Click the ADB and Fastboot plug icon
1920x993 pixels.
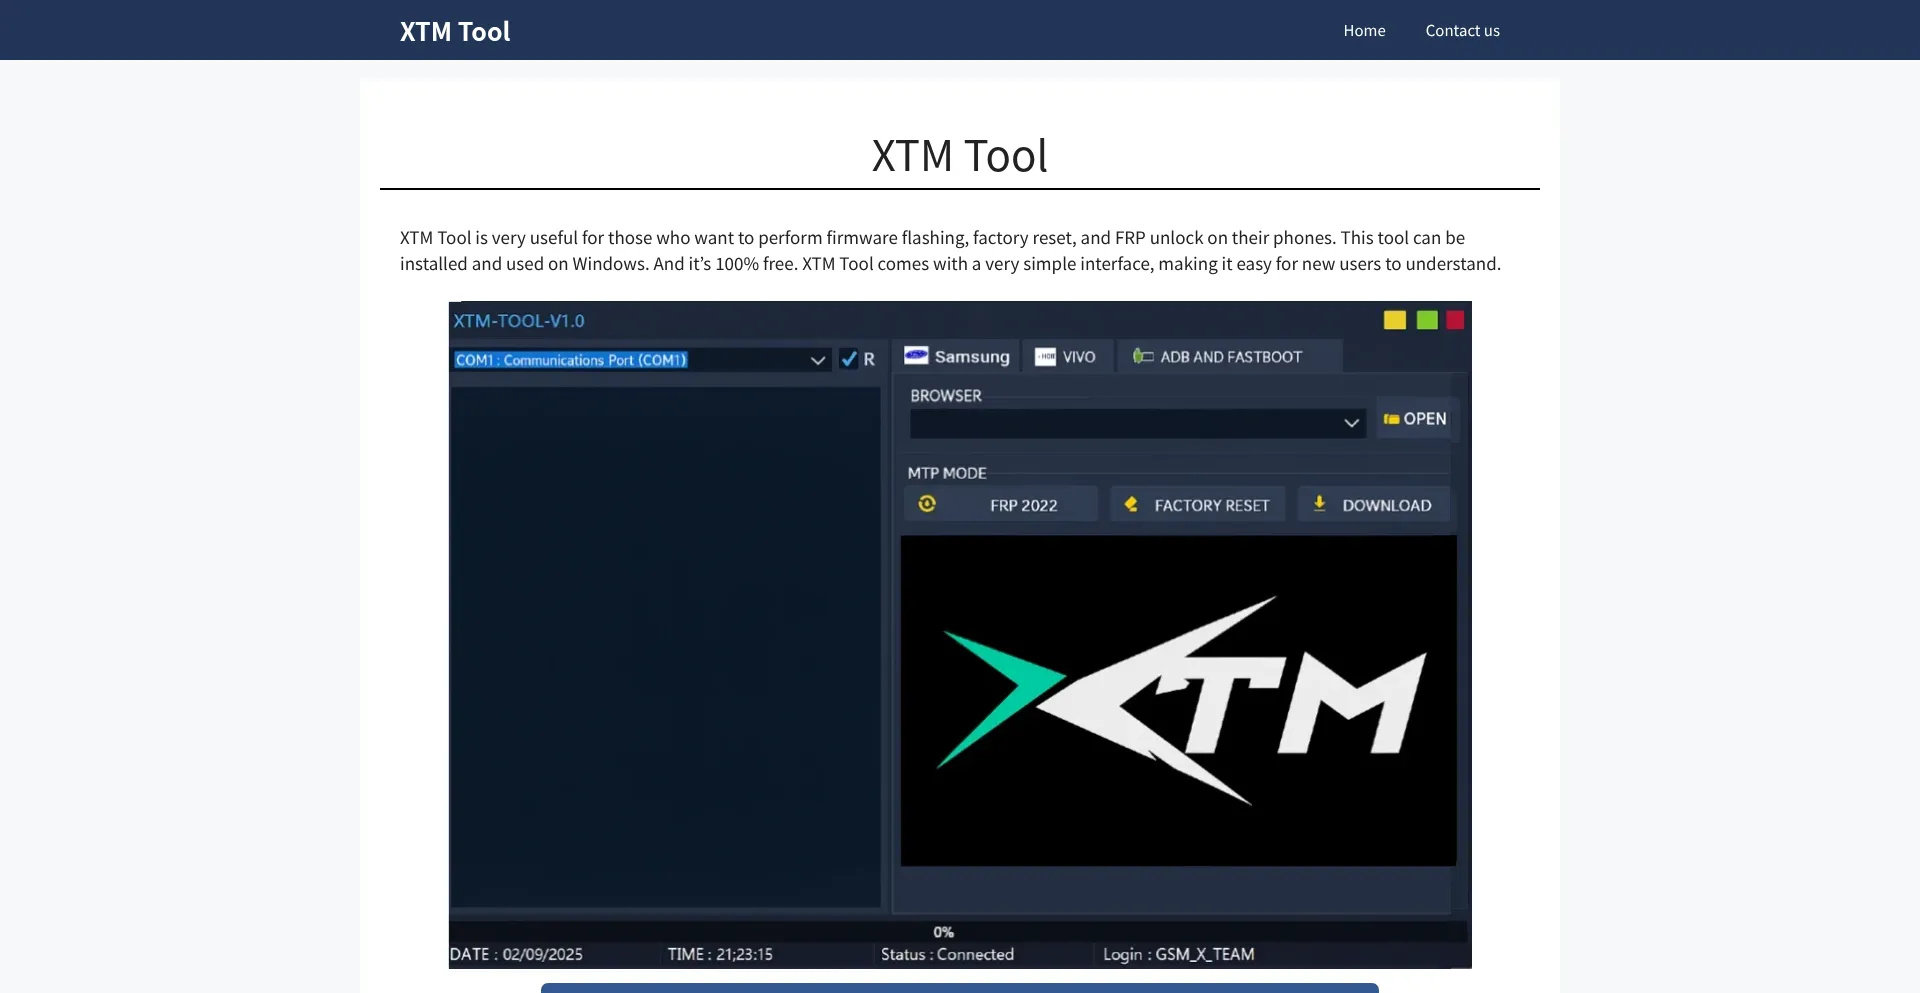pyautogui.click(x=1142, y=356)
